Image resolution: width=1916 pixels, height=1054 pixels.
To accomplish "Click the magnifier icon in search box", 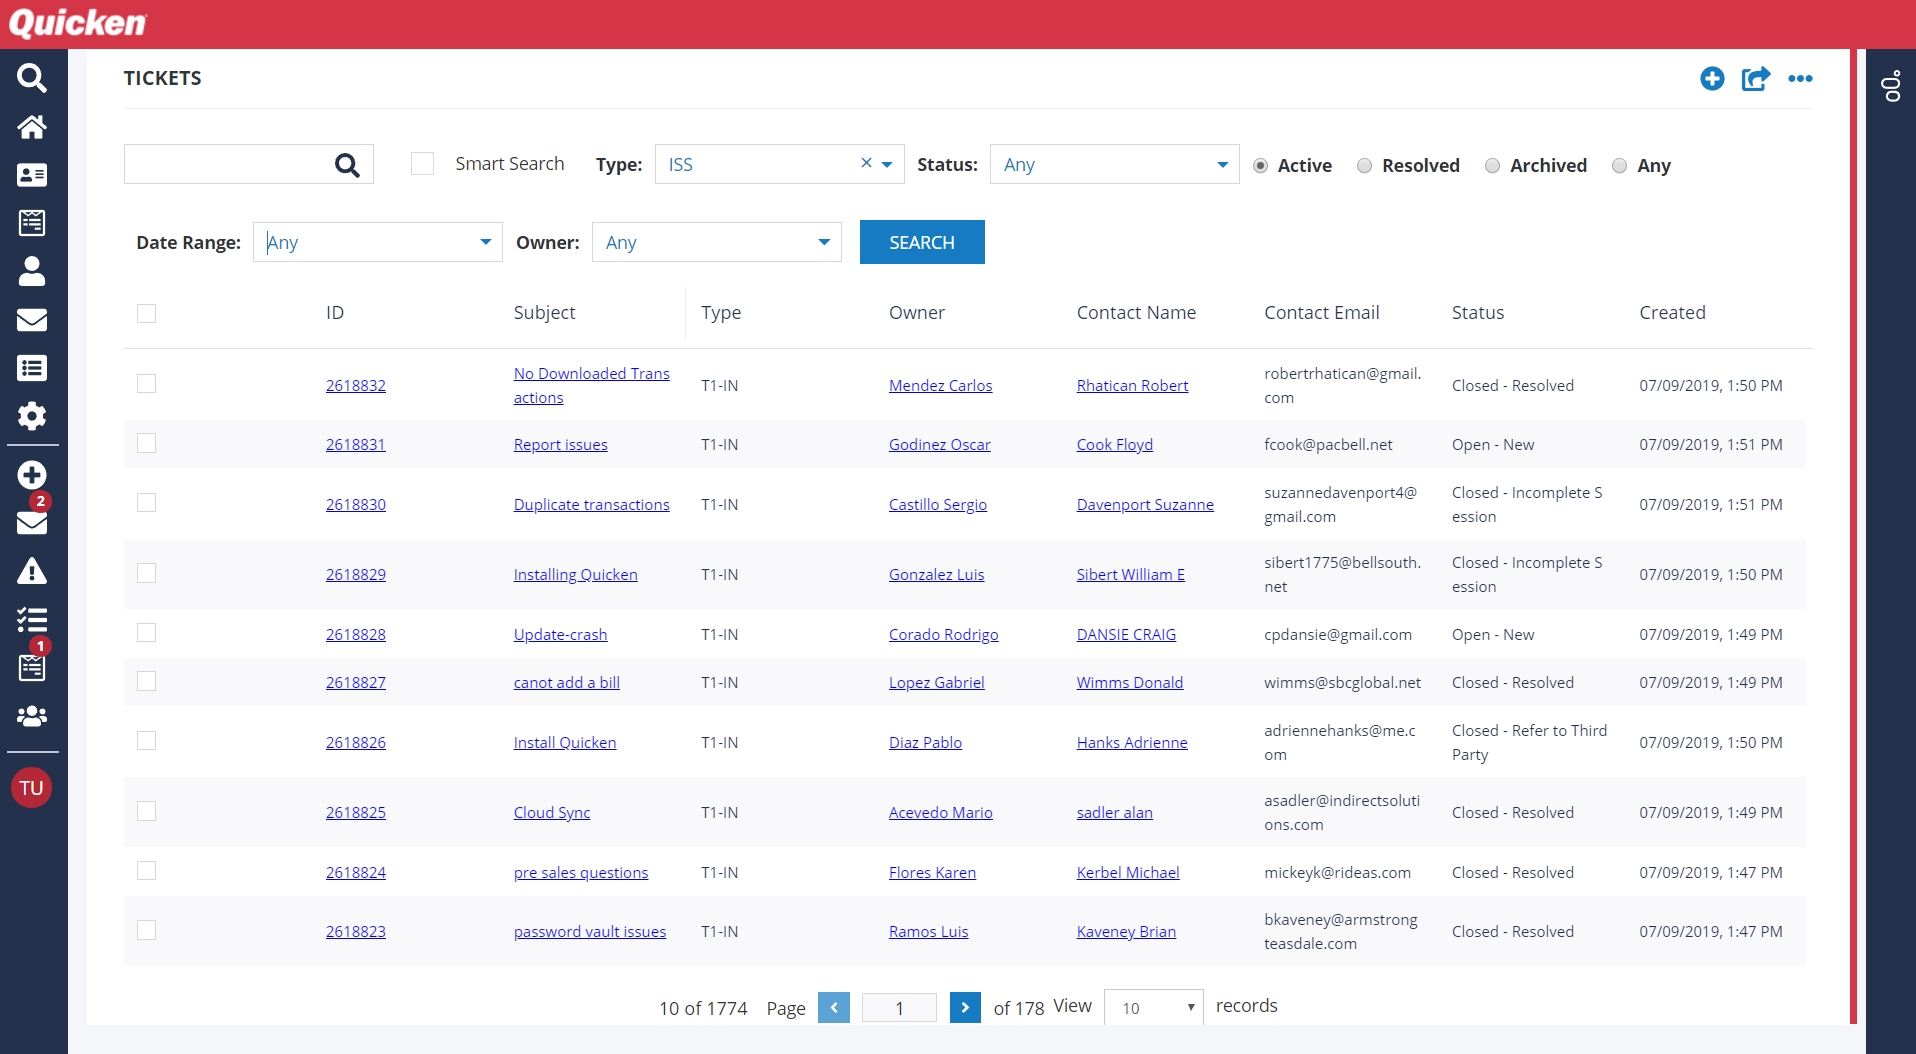I will tap(347, 165).
